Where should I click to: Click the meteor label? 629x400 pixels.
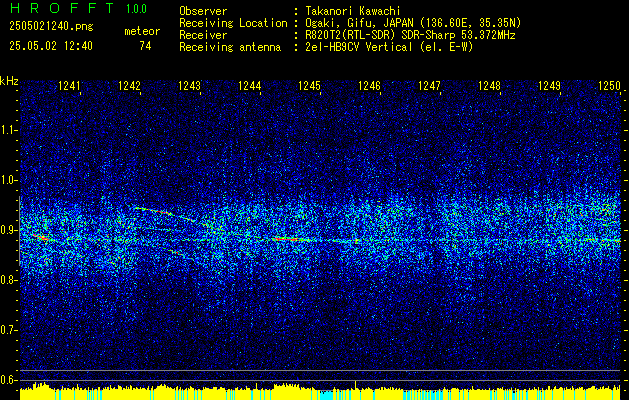pyautogui.click(x=142, y=31)
